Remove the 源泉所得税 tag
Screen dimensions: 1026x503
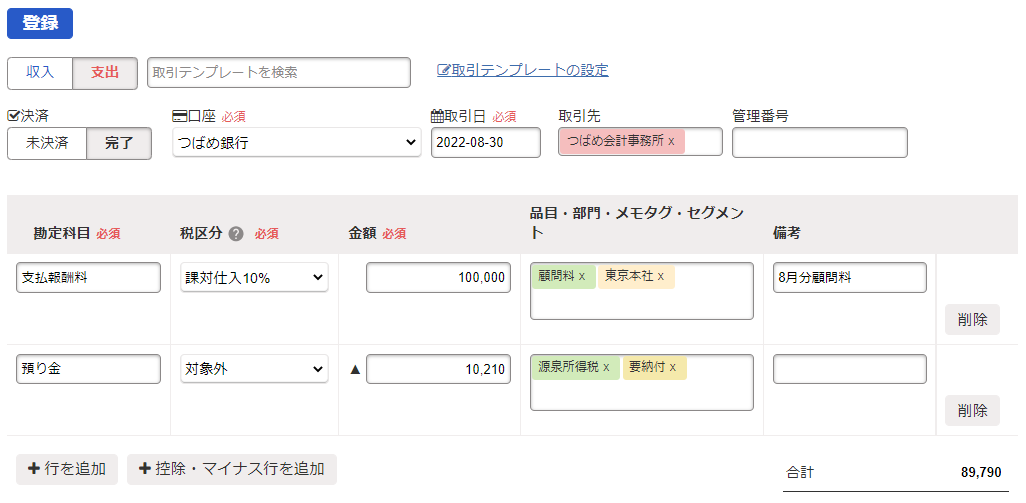[x=607, y=367]
